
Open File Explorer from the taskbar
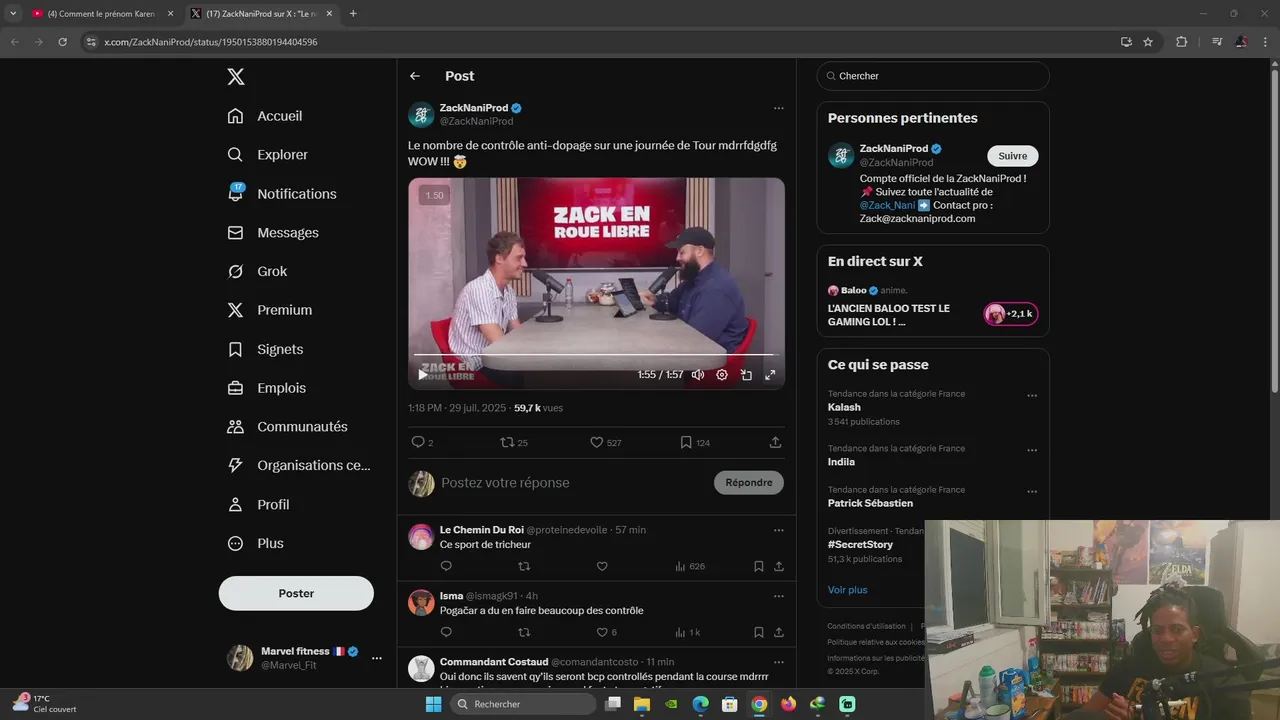click(642, 704)
